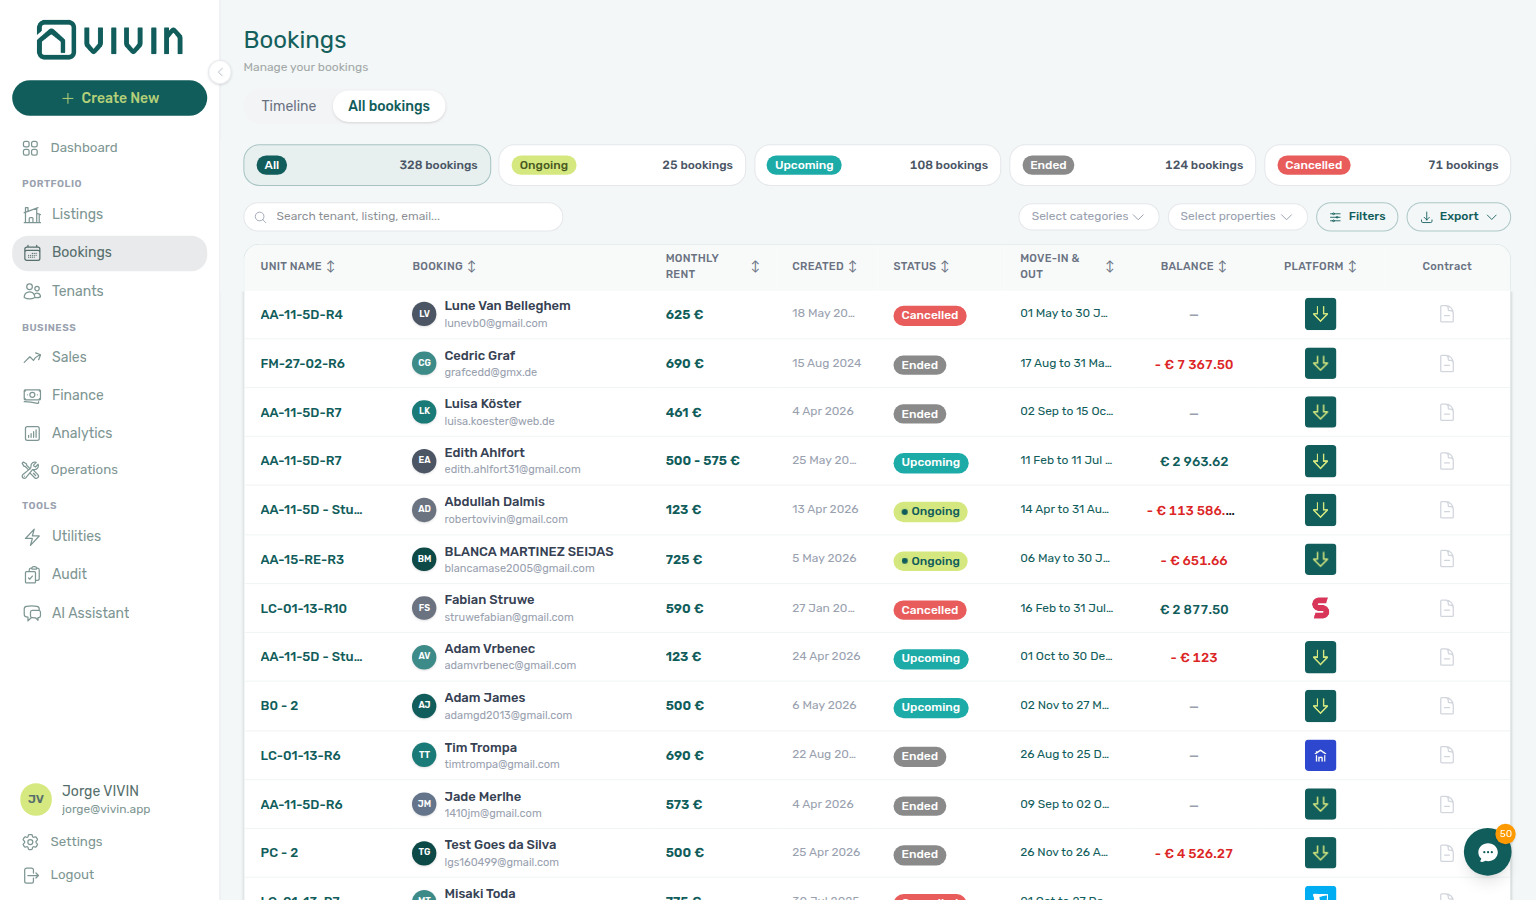The width and height of the screenshot is (1536, 900).
Task: Open the chat support bubble
Action: [x=1487, y=852]
